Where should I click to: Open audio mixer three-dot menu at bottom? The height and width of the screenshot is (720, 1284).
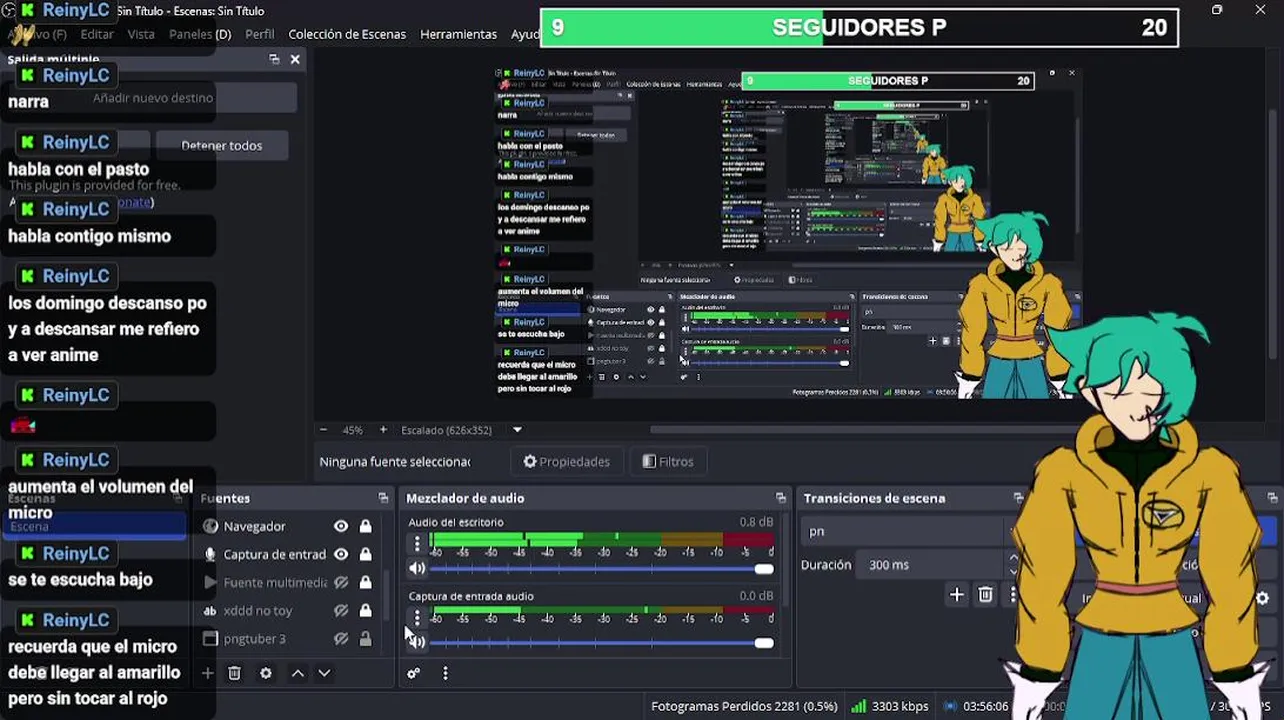tap(445, 673)
